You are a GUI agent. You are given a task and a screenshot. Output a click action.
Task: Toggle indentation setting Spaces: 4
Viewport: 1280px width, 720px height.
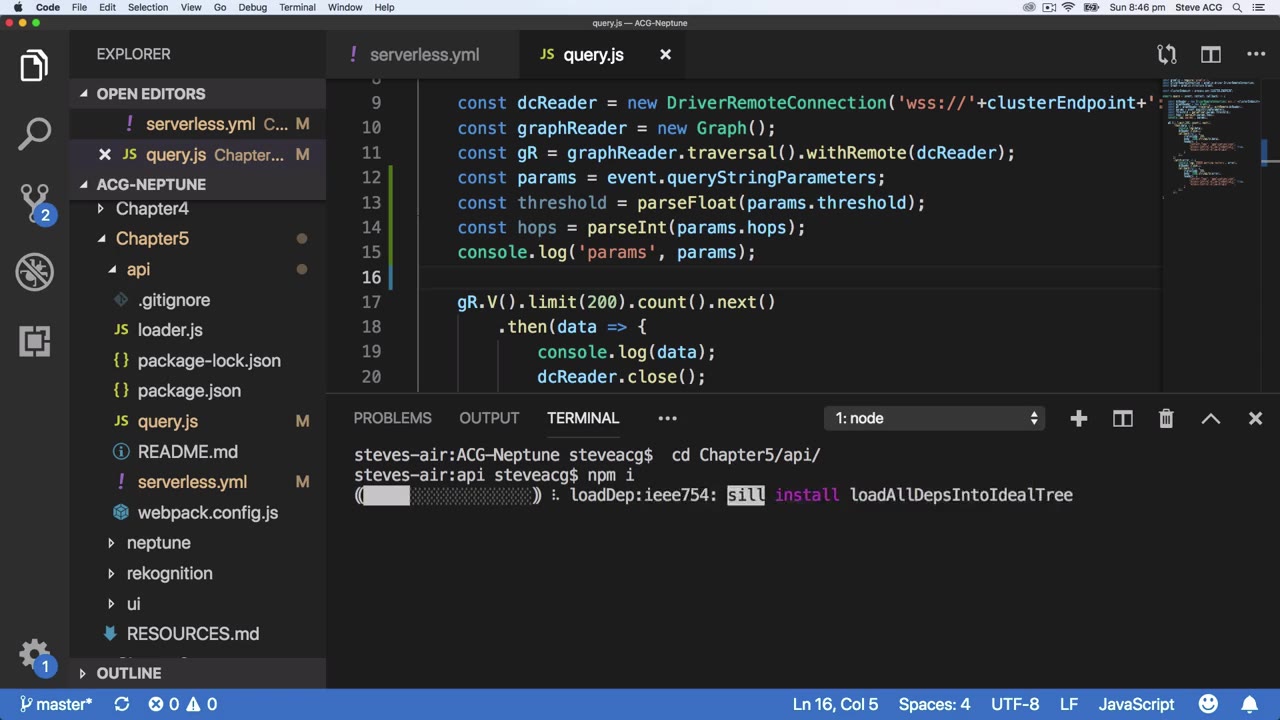click(933, 704)
